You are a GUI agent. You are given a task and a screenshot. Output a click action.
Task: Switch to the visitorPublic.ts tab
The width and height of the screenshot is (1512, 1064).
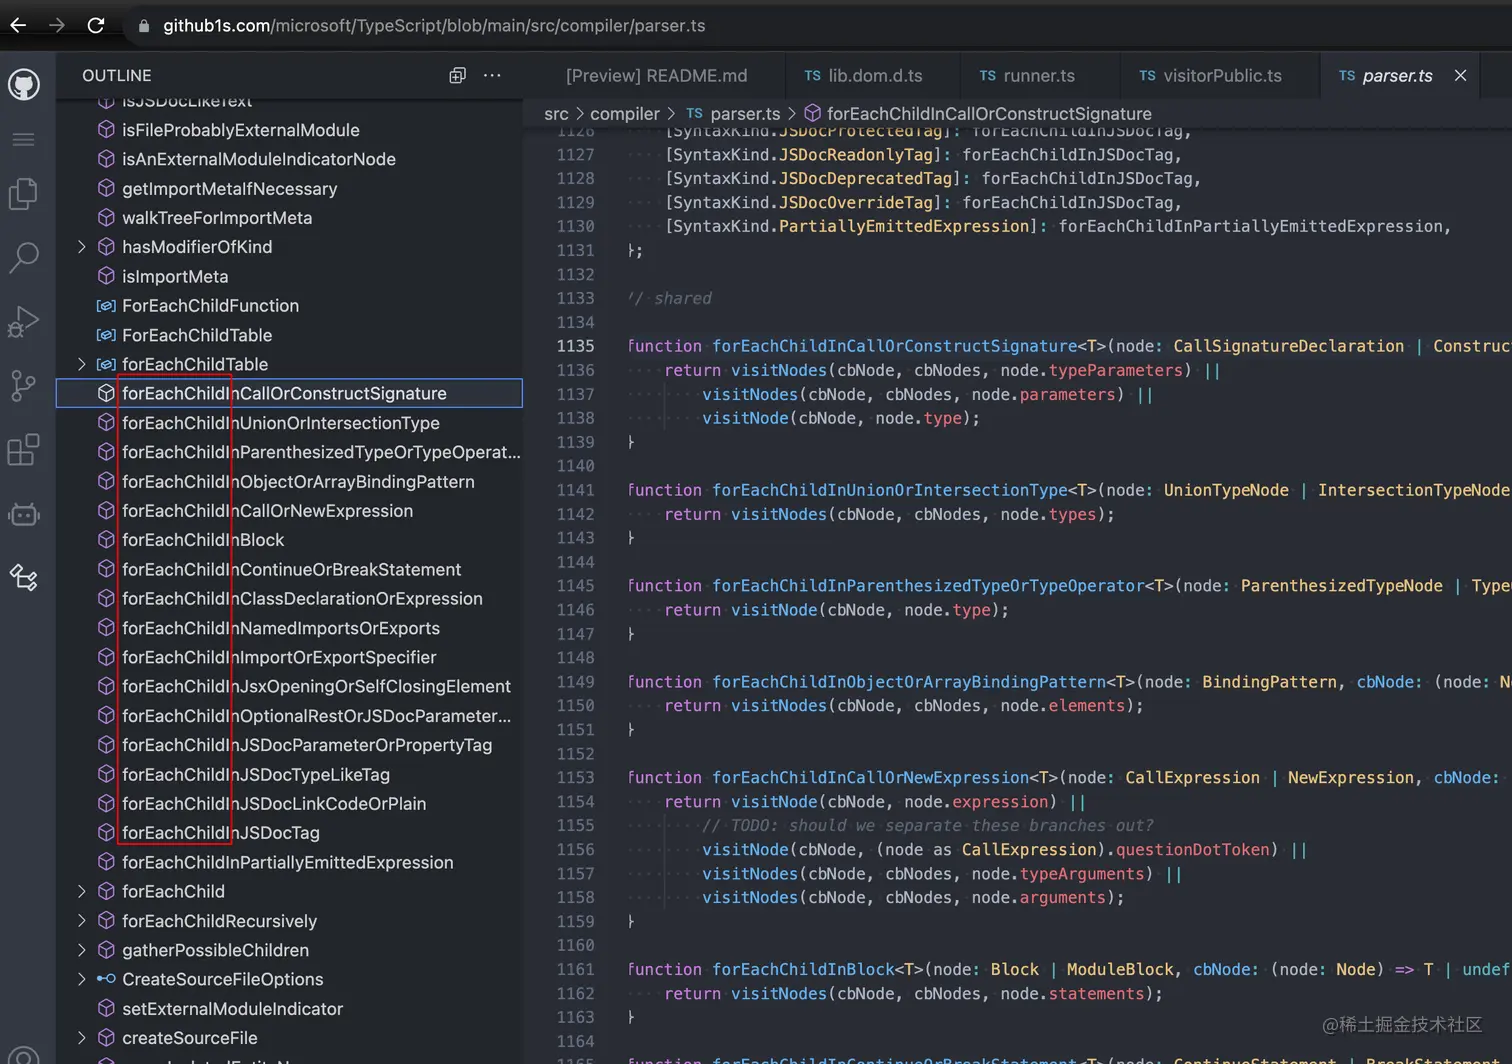pos(1210,76)
